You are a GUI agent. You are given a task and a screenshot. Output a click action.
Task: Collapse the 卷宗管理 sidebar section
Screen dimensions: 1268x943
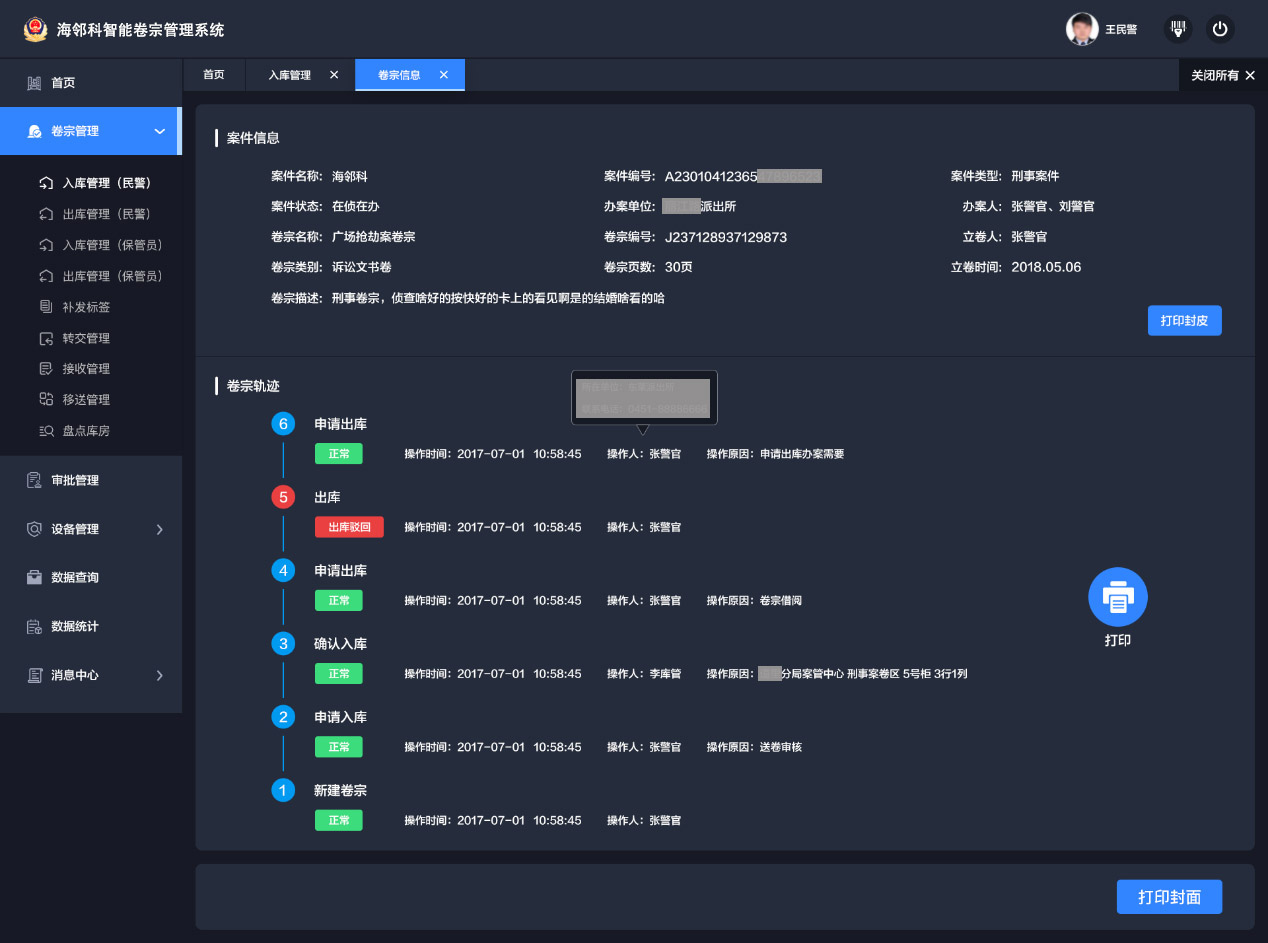tap(159, 131)
